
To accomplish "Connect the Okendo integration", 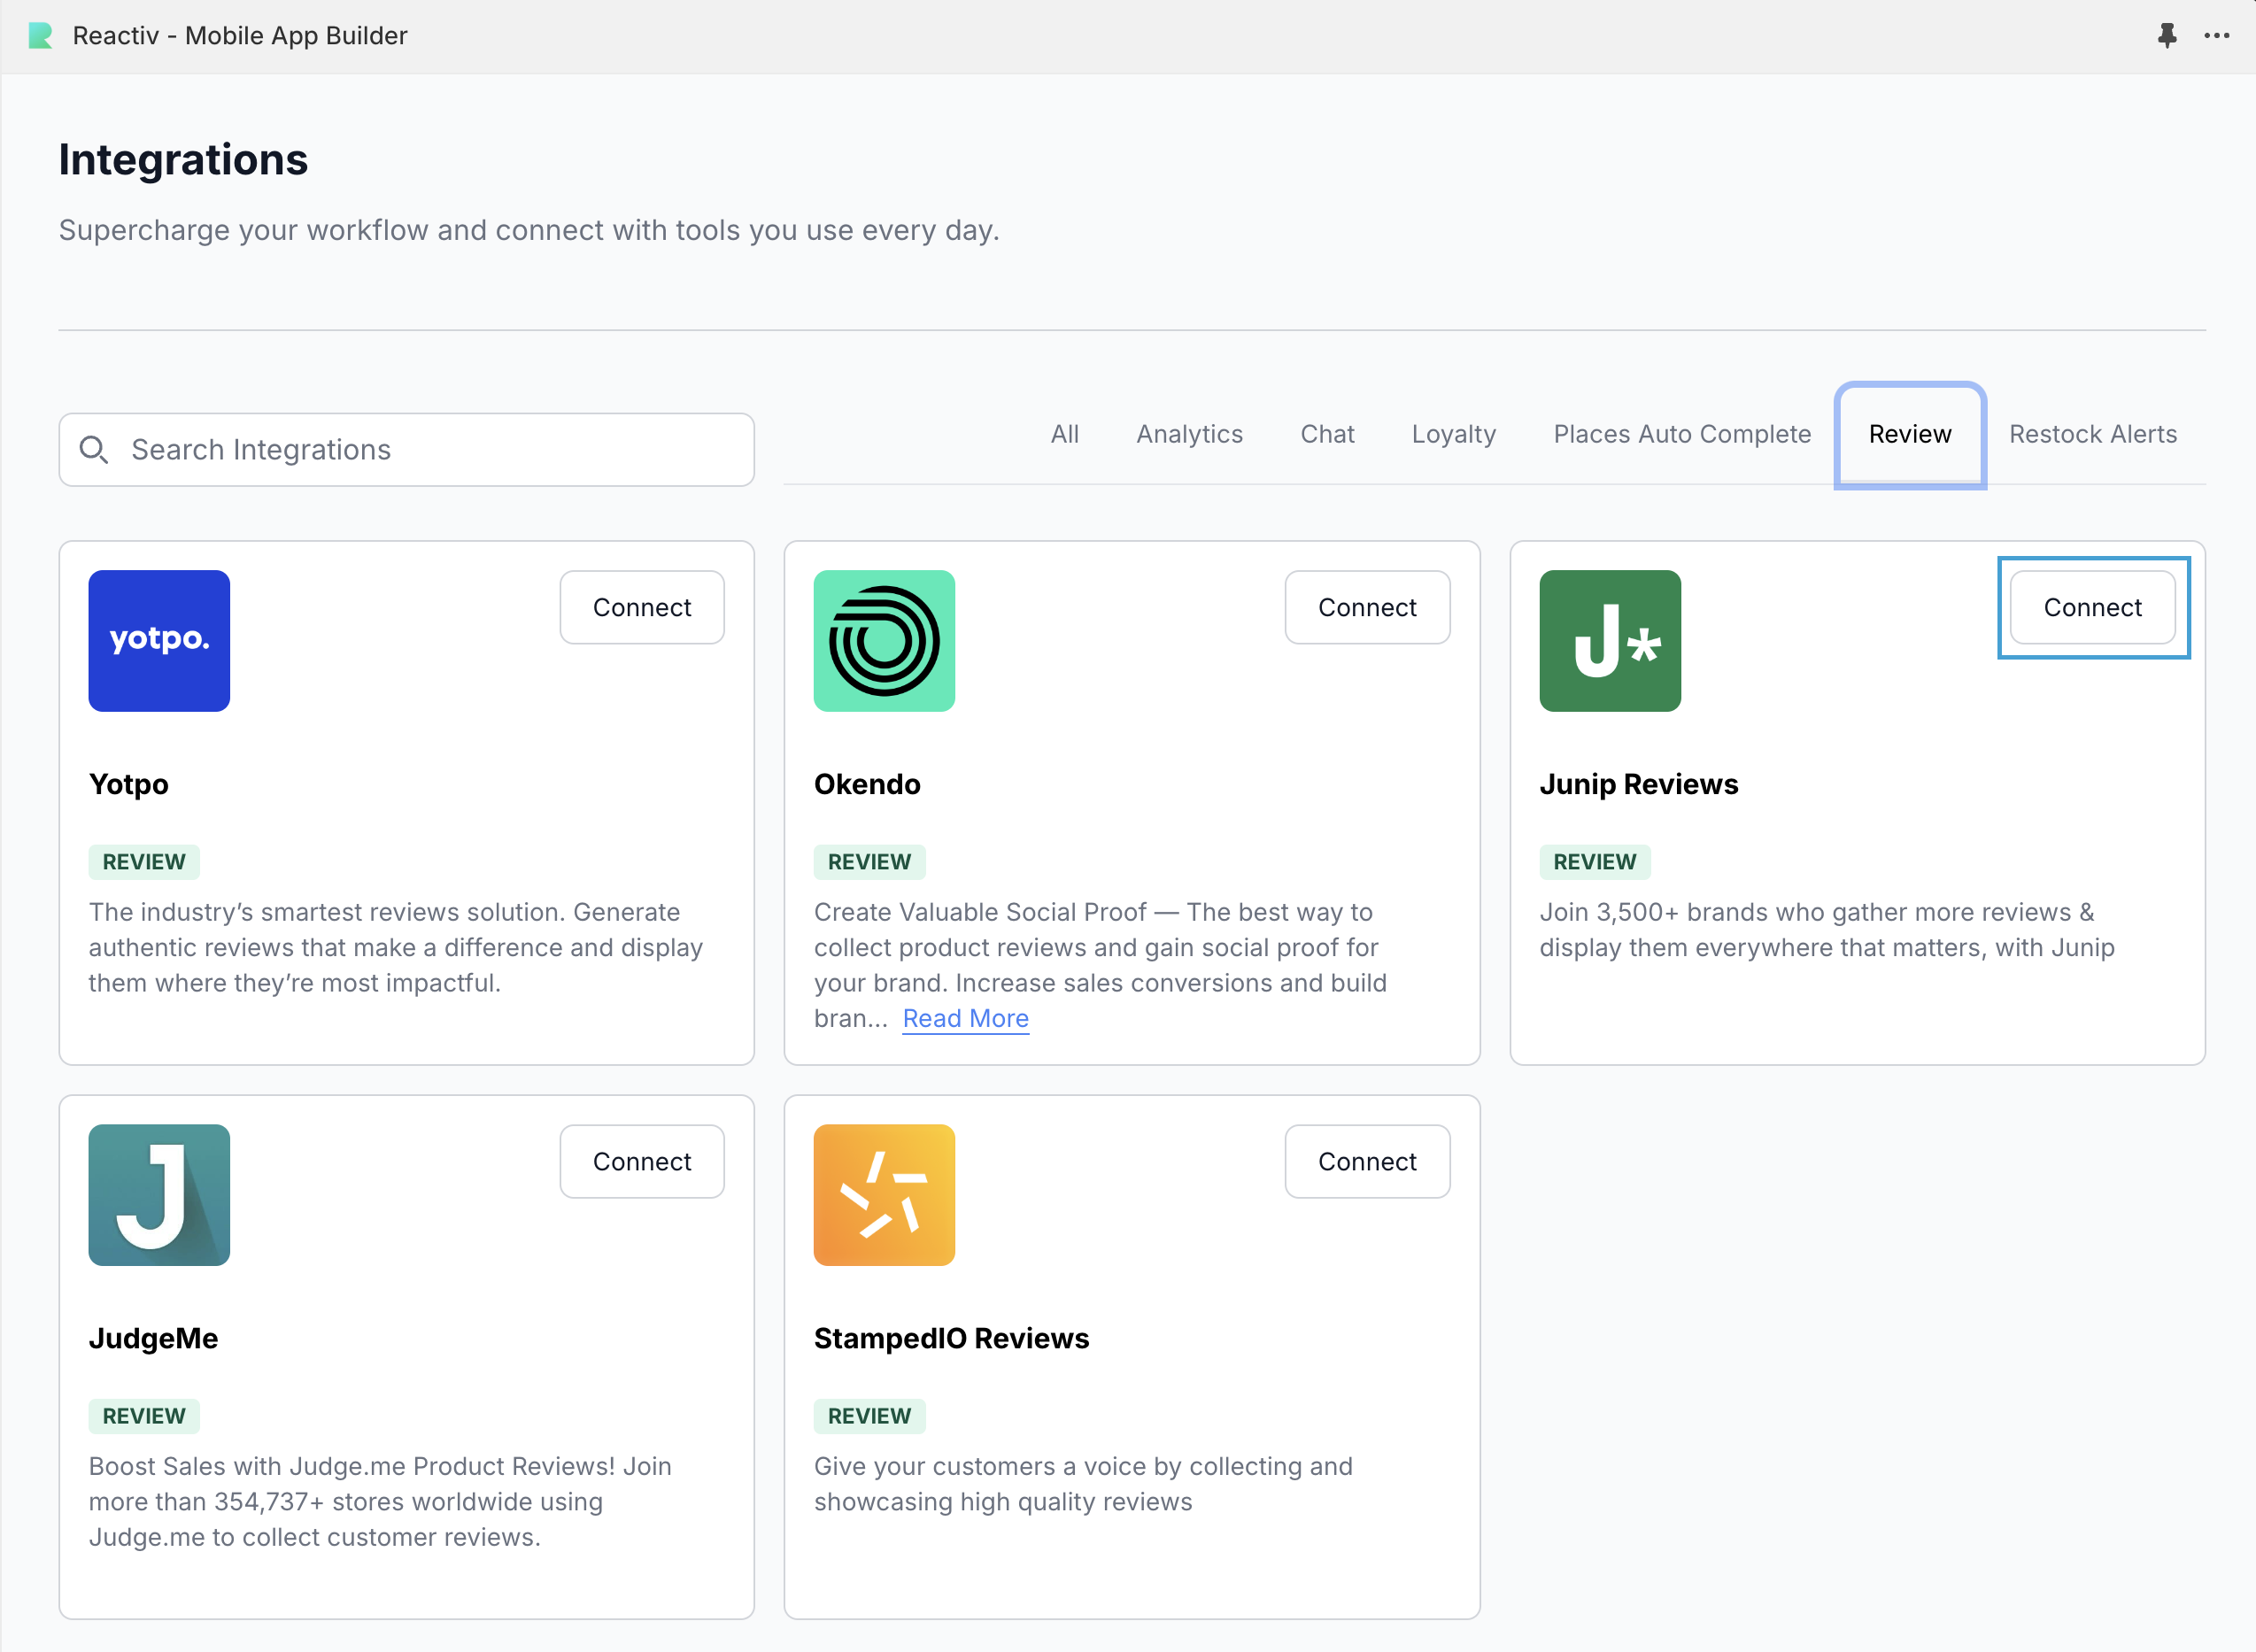I will [1367, 607].
